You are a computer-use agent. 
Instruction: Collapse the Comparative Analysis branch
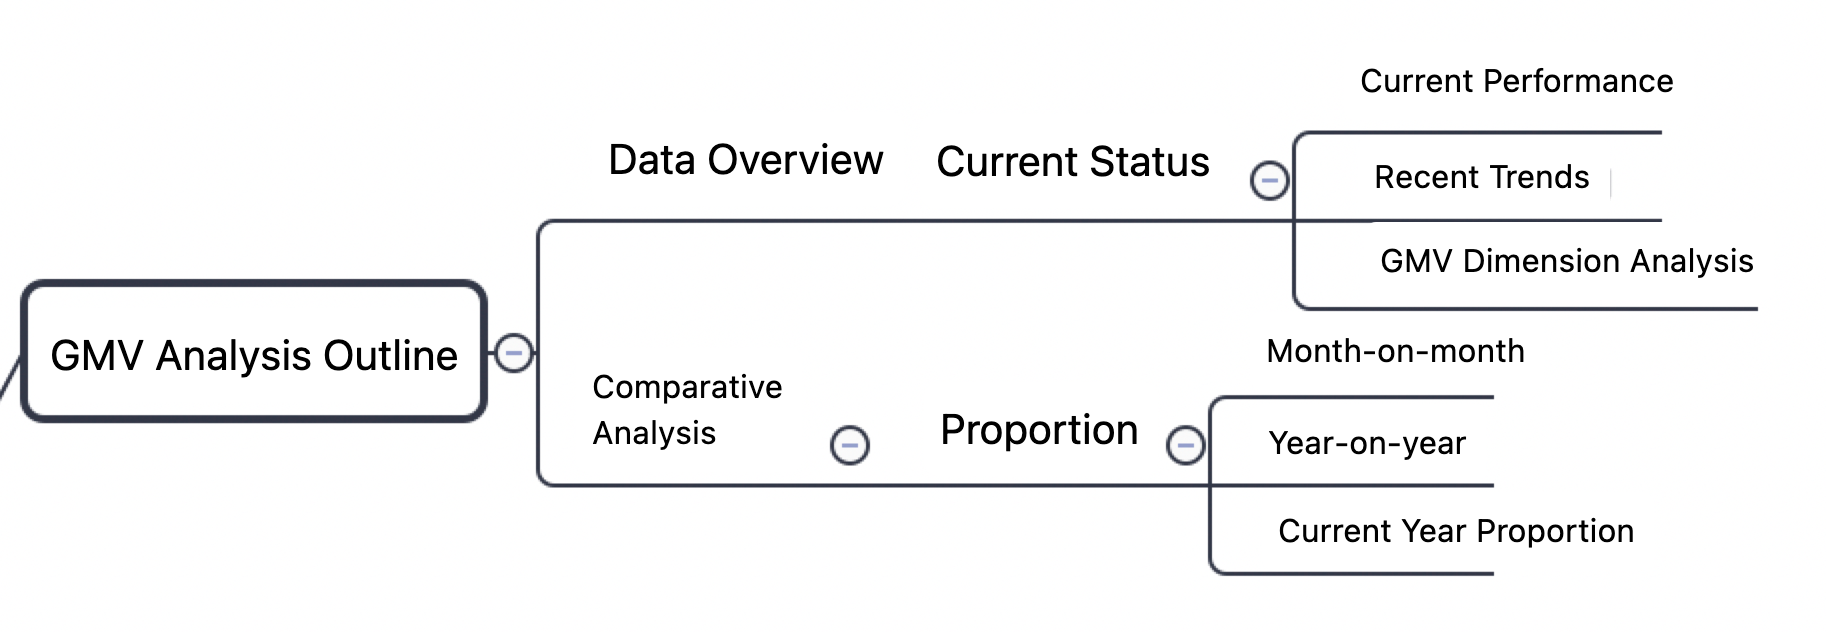(x=850, y=445)
